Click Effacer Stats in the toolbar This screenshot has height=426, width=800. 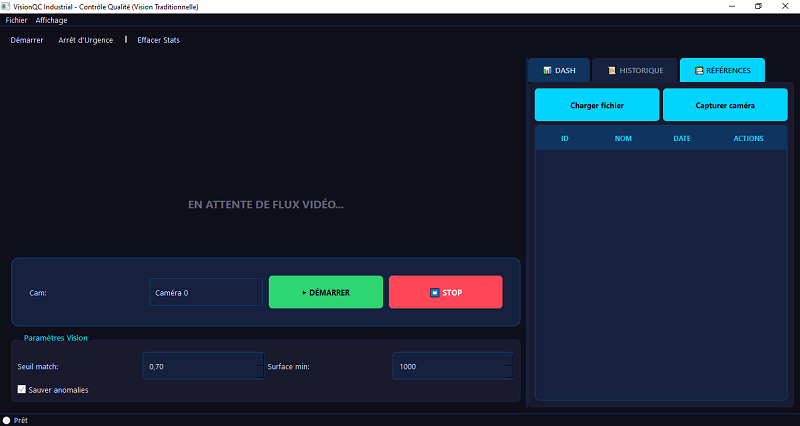click(158, 40)
